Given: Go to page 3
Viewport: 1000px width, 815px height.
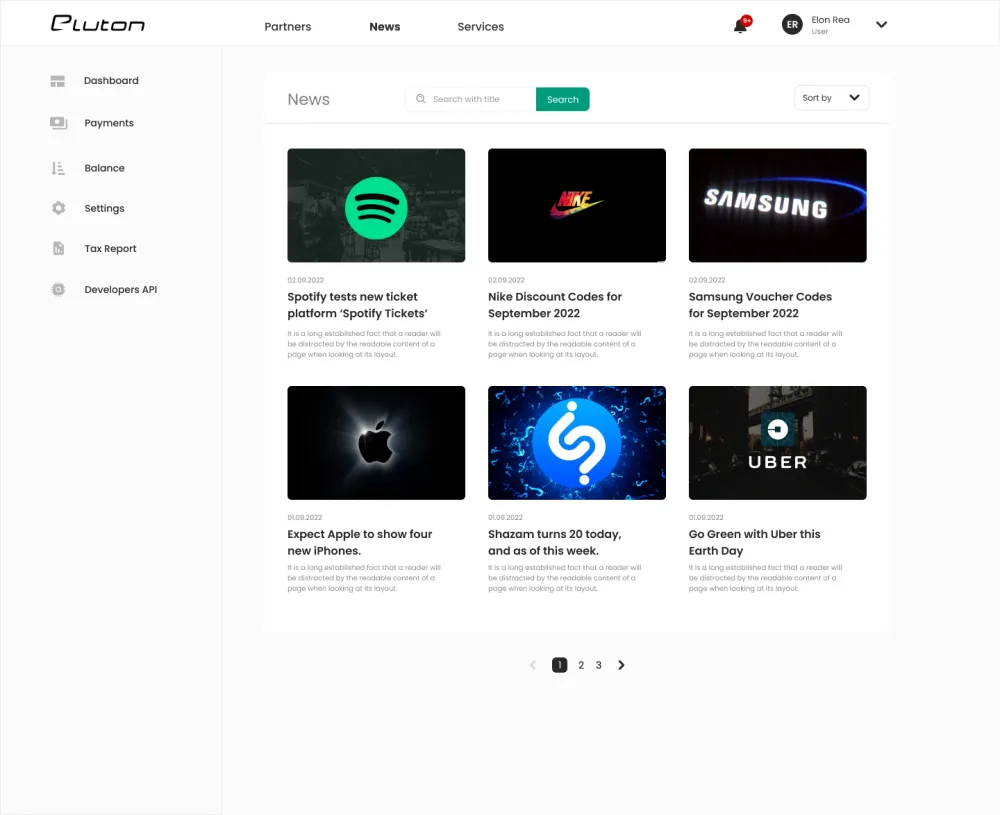Looking at the screenshot, I should coord(598,665).
